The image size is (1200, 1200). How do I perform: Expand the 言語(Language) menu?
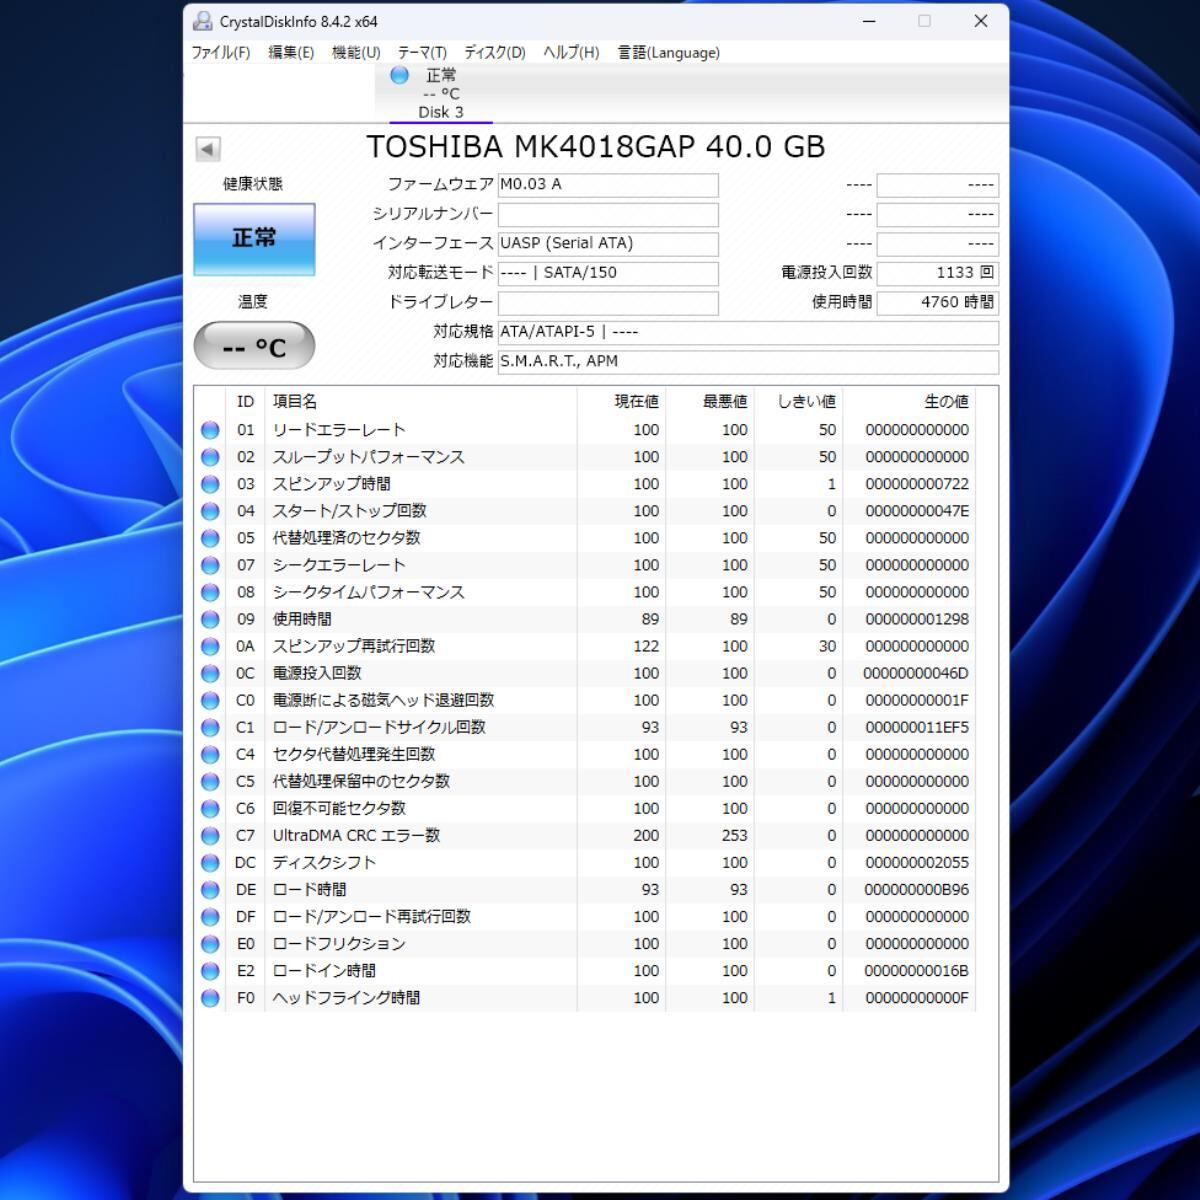[668, 53]
